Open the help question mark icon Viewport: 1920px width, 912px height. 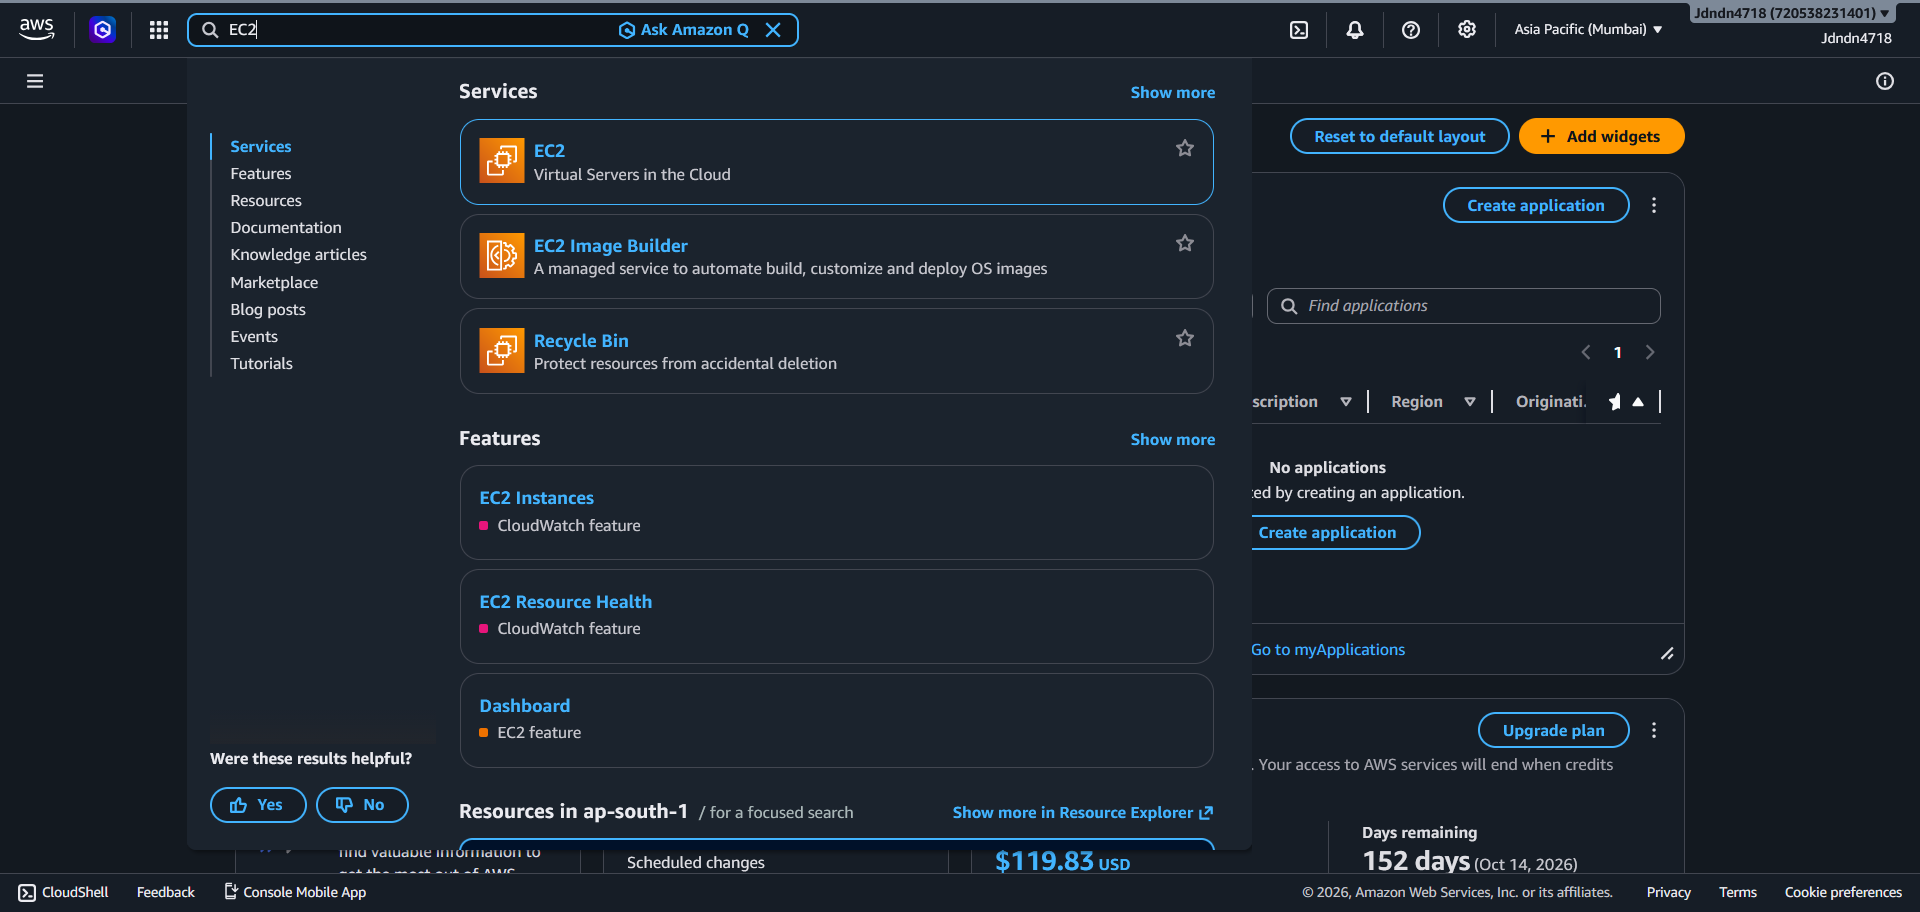[x=1411, y=30]
